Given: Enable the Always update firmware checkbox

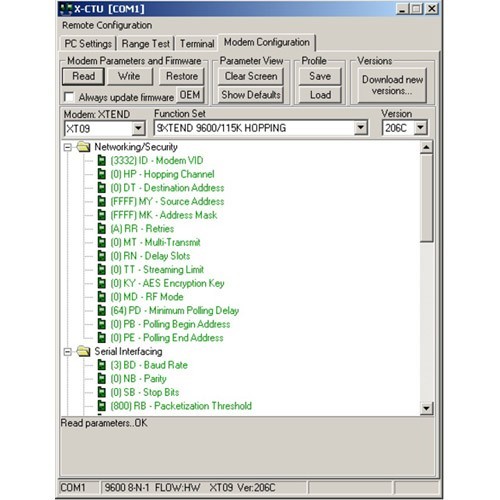Looking at the screenshot, I should coord(69,97).
